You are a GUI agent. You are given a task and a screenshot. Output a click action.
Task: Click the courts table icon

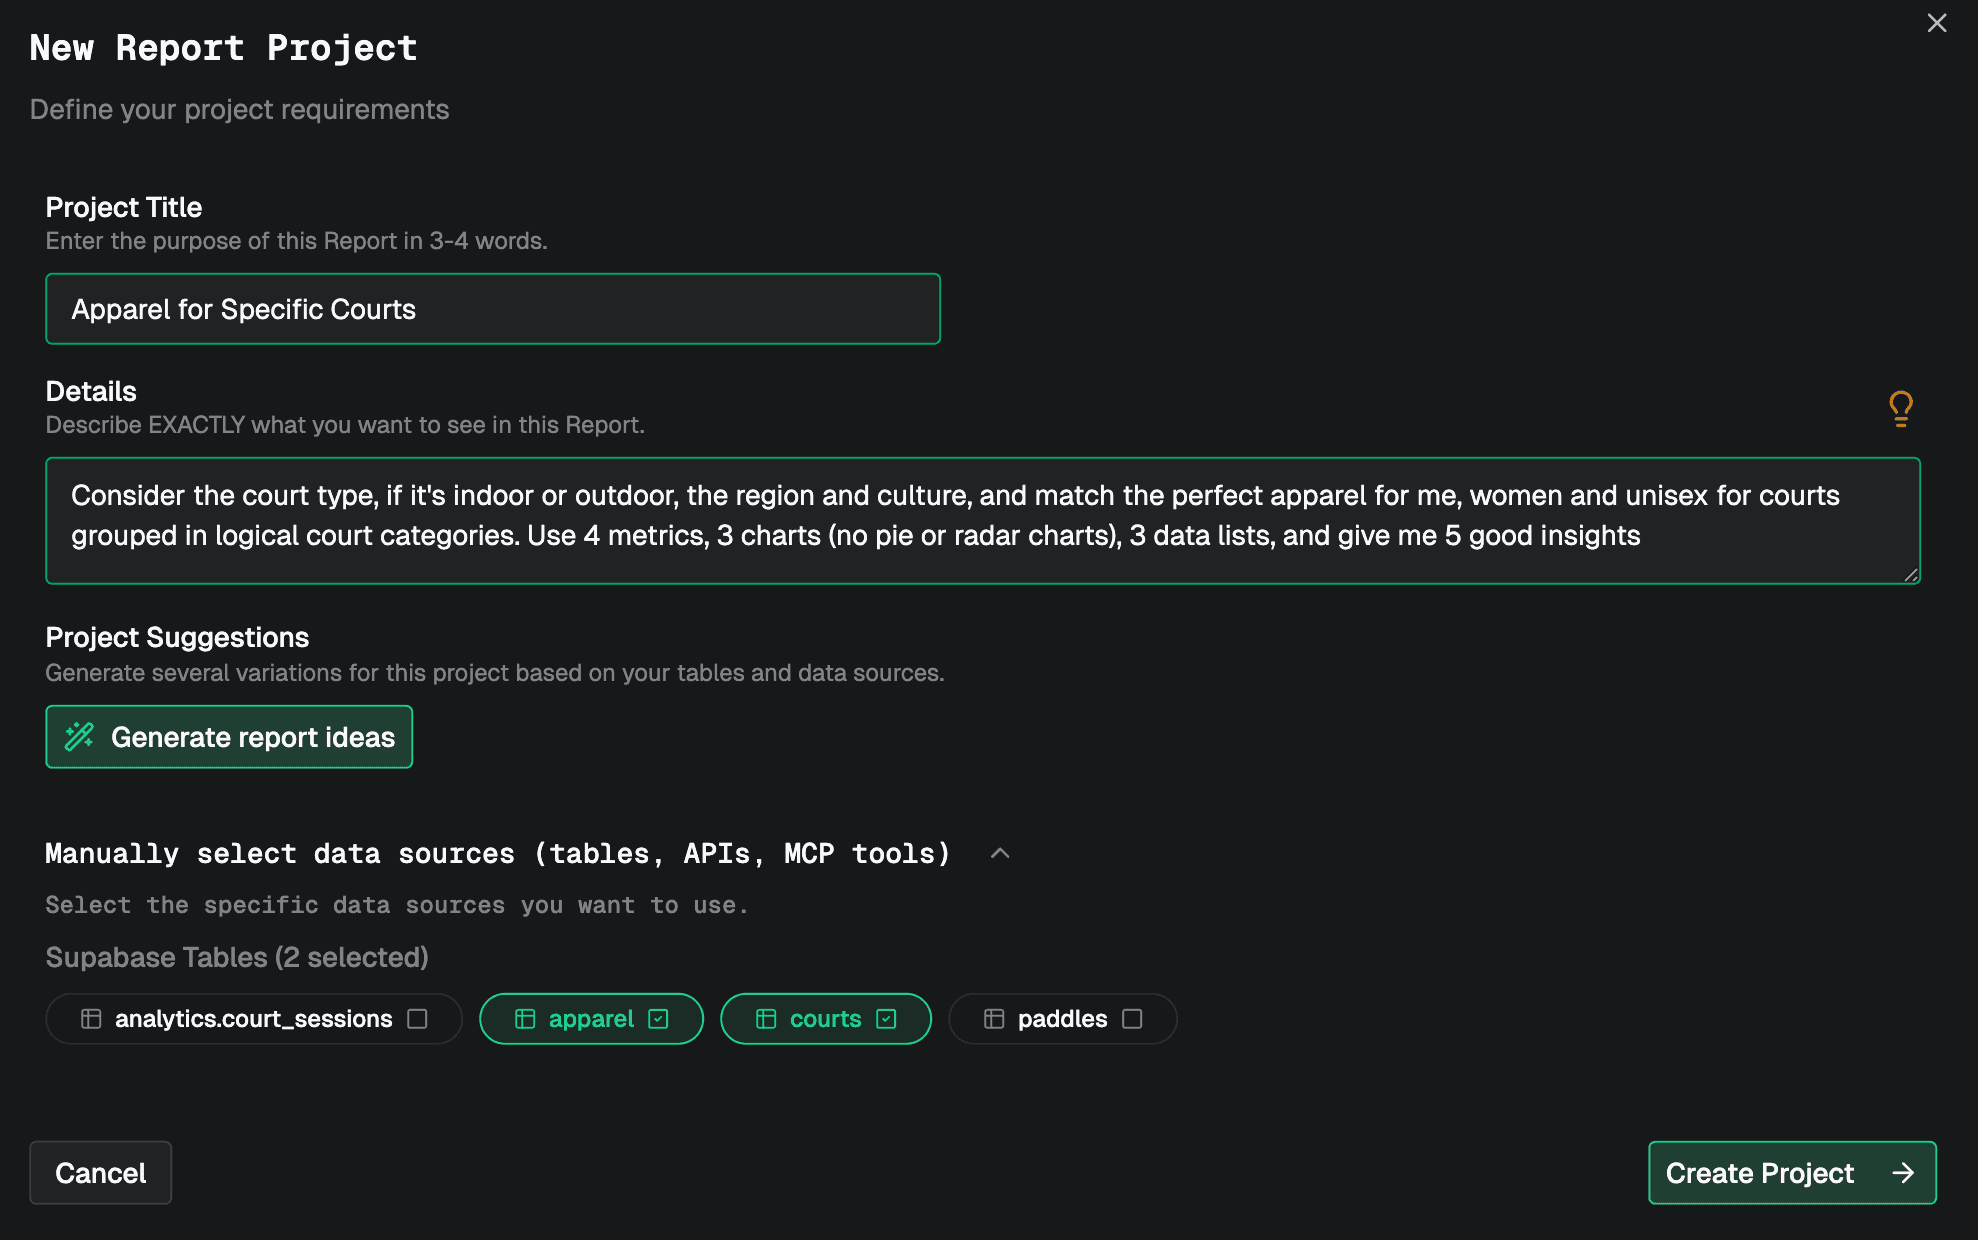[x=766, y=1019]
